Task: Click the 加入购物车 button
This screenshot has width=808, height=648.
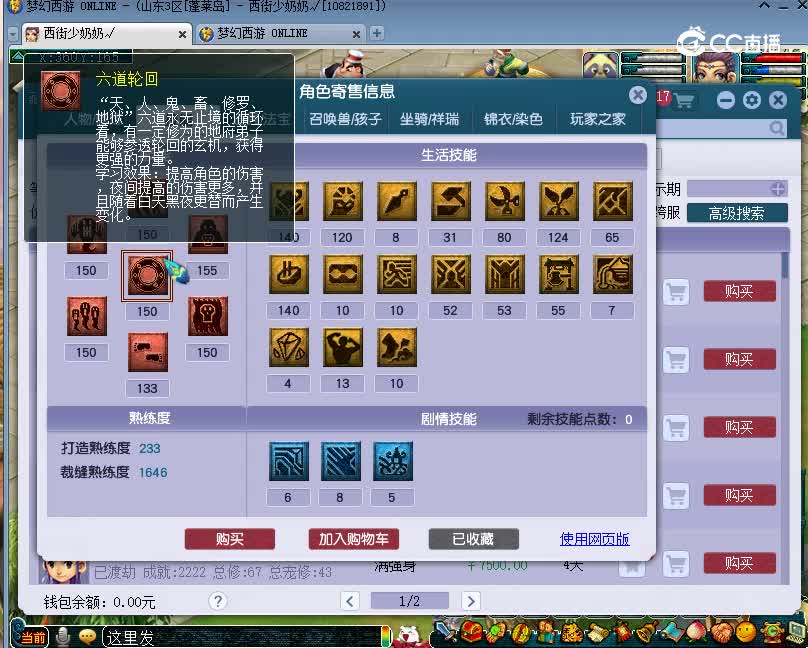Action: [x=354, y=539]
